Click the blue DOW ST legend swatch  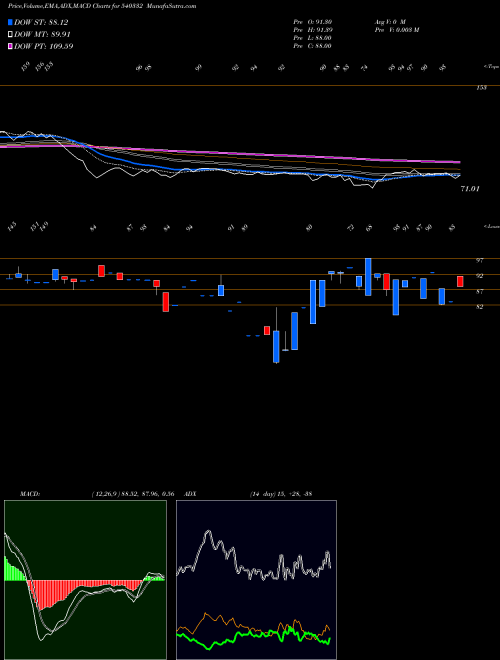(10, 22)
